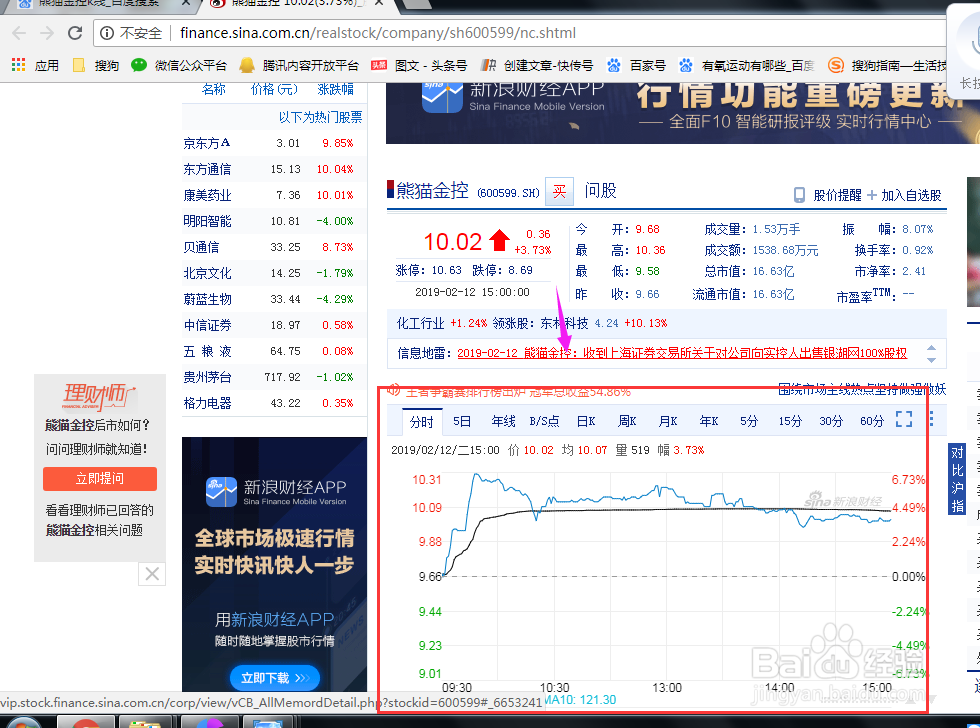Open 明阳智能 in hot stocks list
Viewport: 980px width, 728px height.
207,221
